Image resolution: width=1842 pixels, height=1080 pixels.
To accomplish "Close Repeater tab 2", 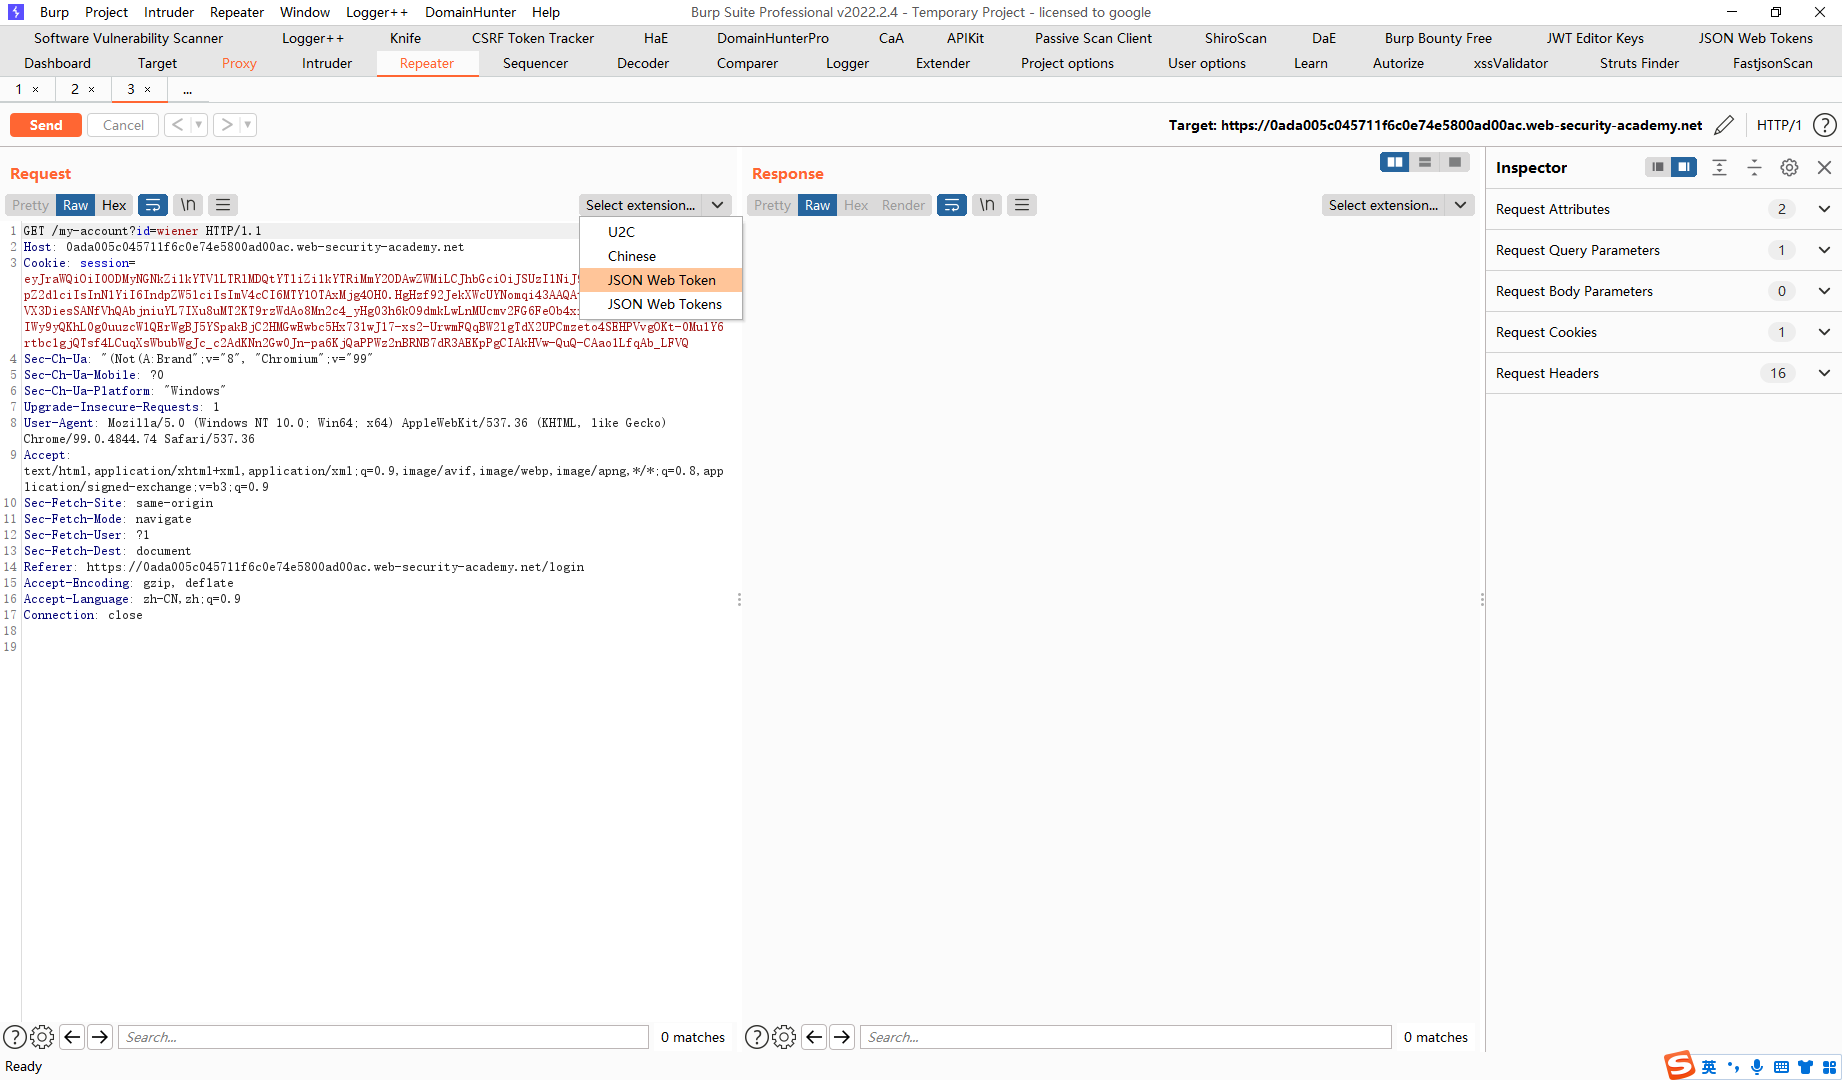I will (92, 89).
